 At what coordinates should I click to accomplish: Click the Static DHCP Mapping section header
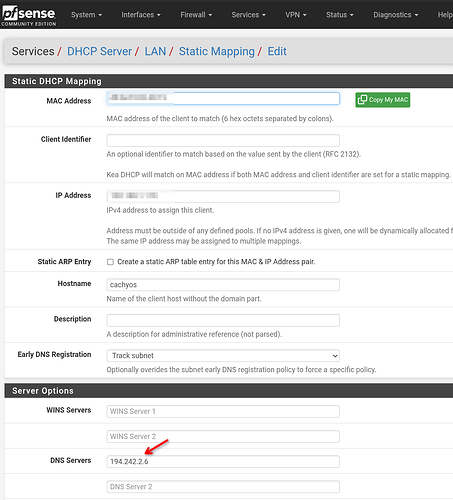tap(228, 81)
